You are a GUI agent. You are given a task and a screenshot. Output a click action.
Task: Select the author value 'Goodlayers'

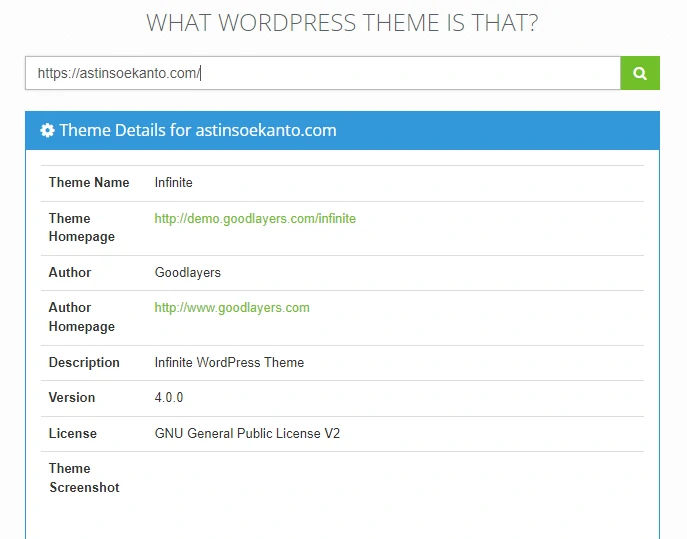click(x=188, y=273)
